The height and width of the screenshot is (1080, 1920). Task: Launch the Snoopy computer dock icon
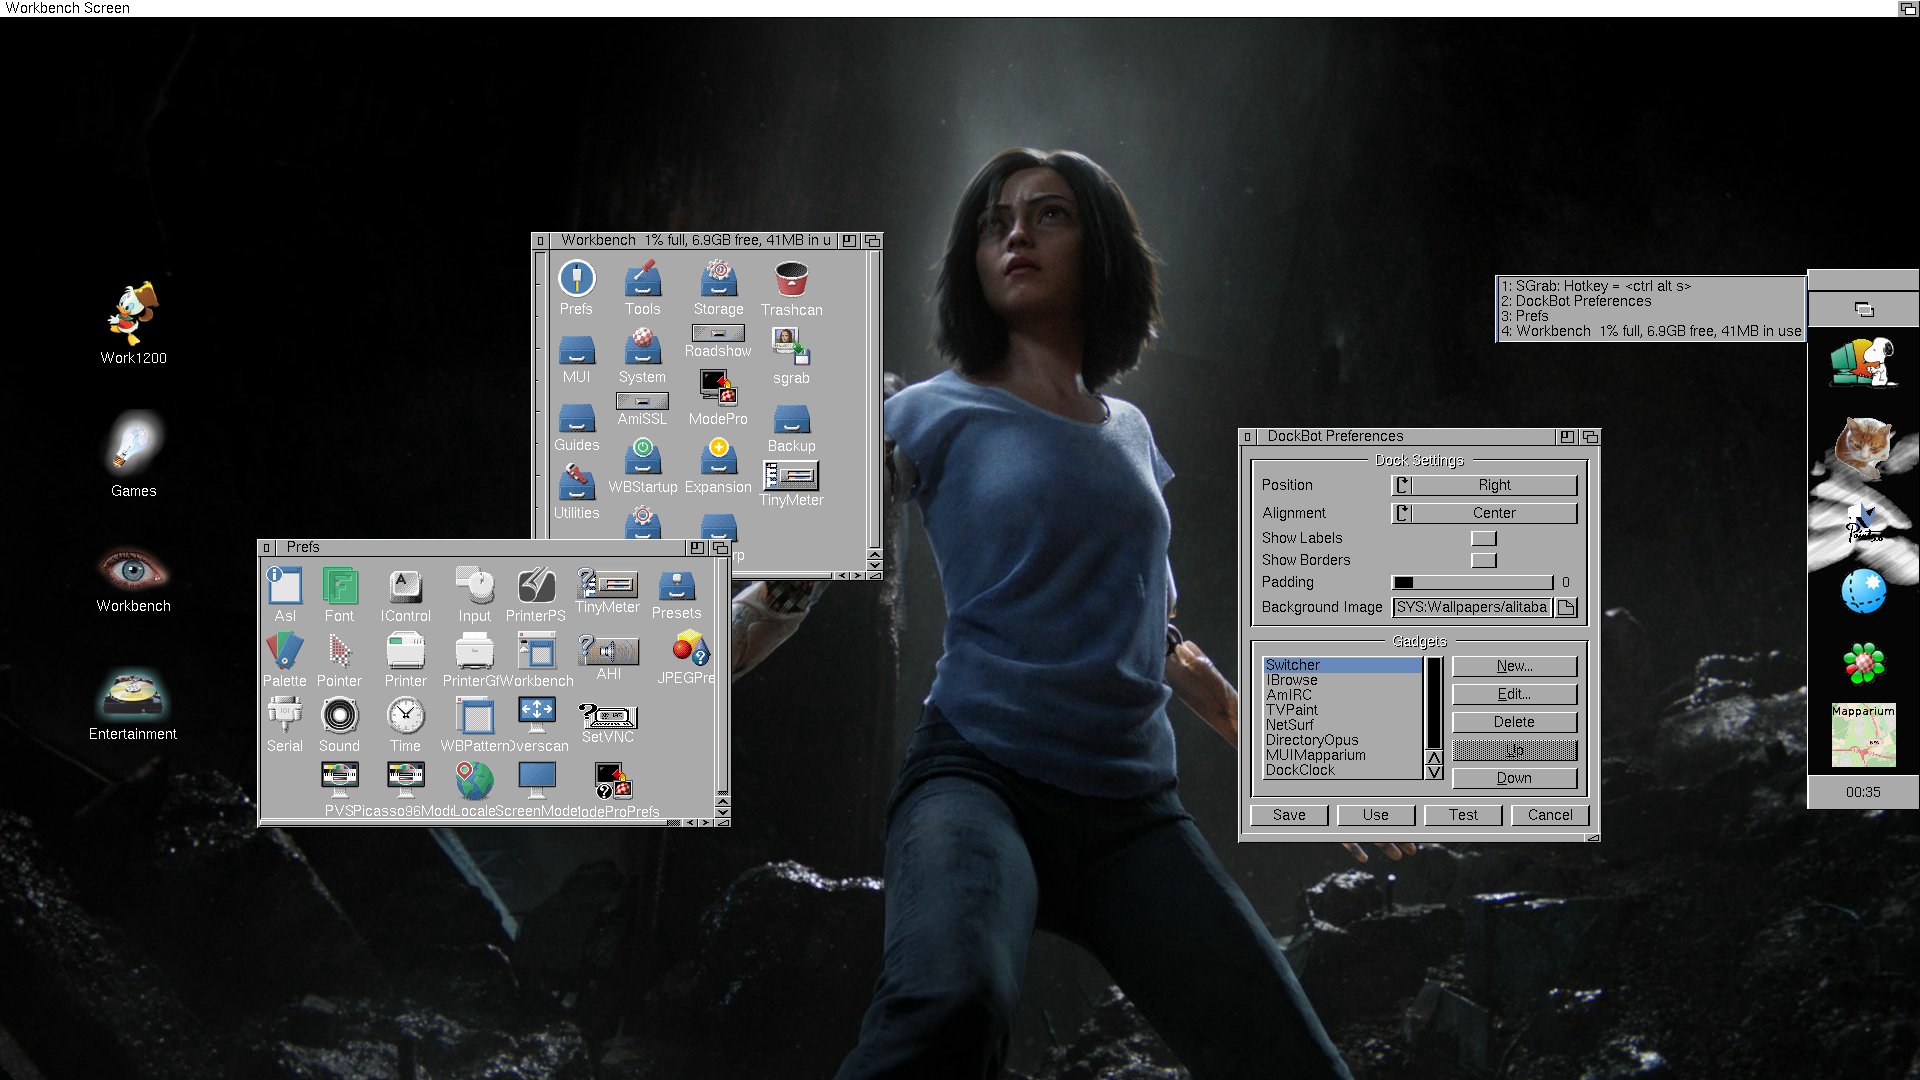coord(1863,361)
